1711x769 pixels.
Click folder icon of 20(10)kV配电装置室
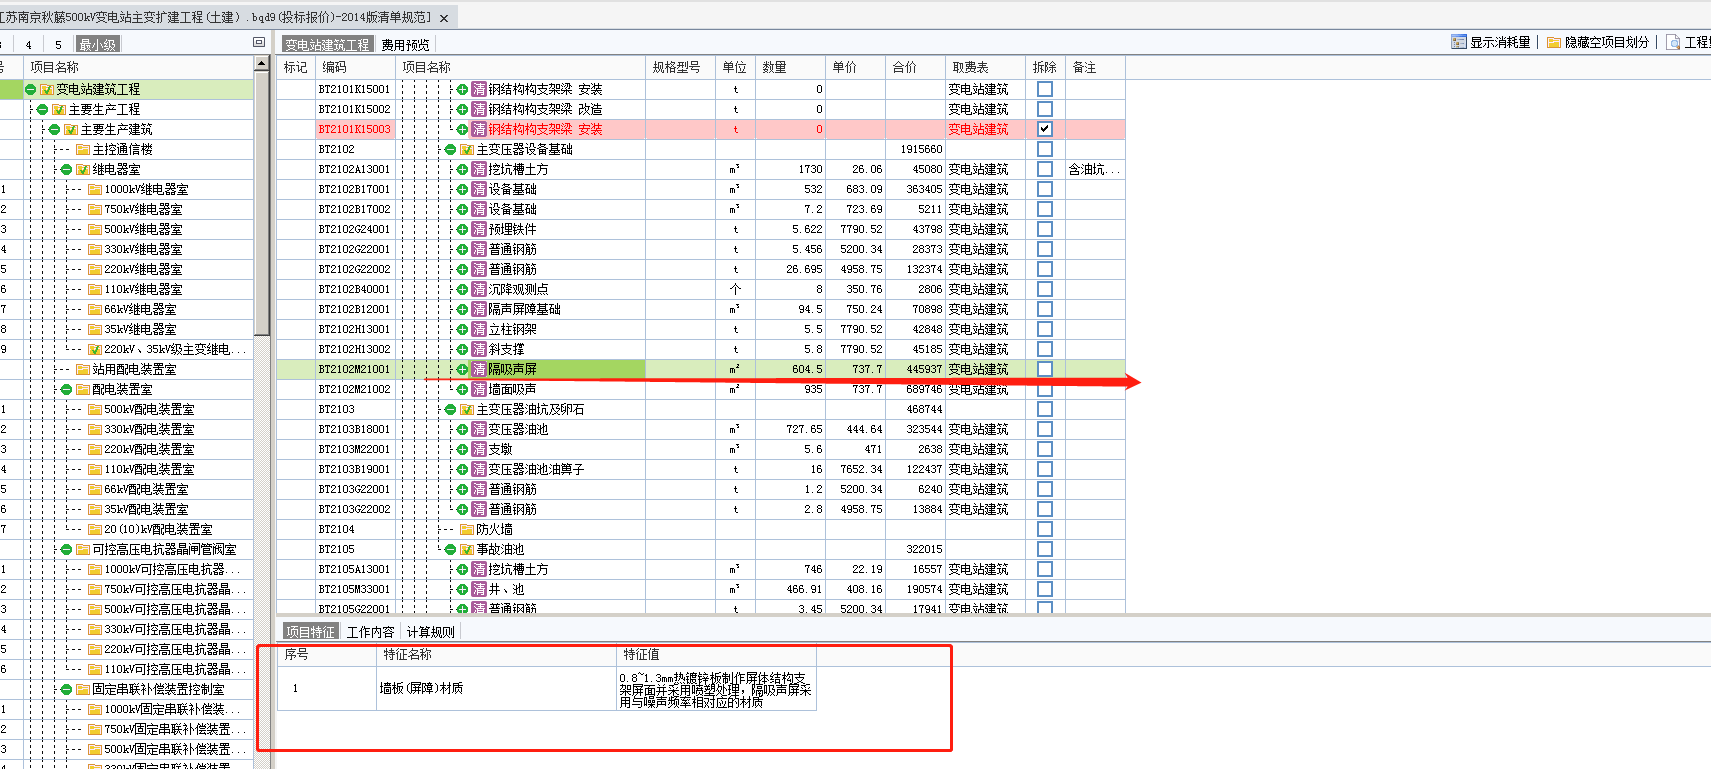pos(95,529)
